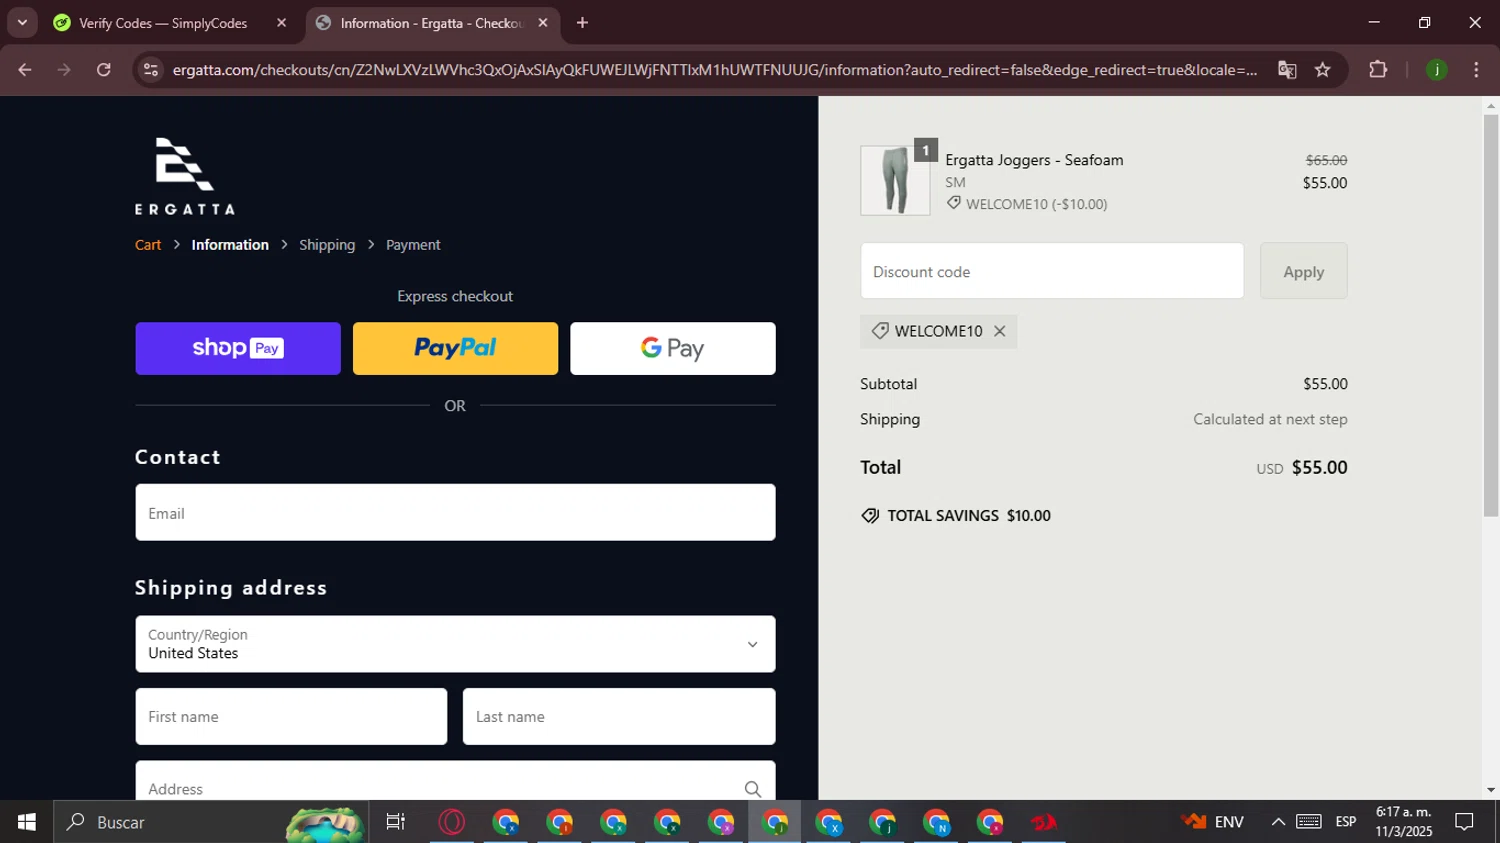
Task: Show hidden system tray icons
Action: [x=1278, y=822]
